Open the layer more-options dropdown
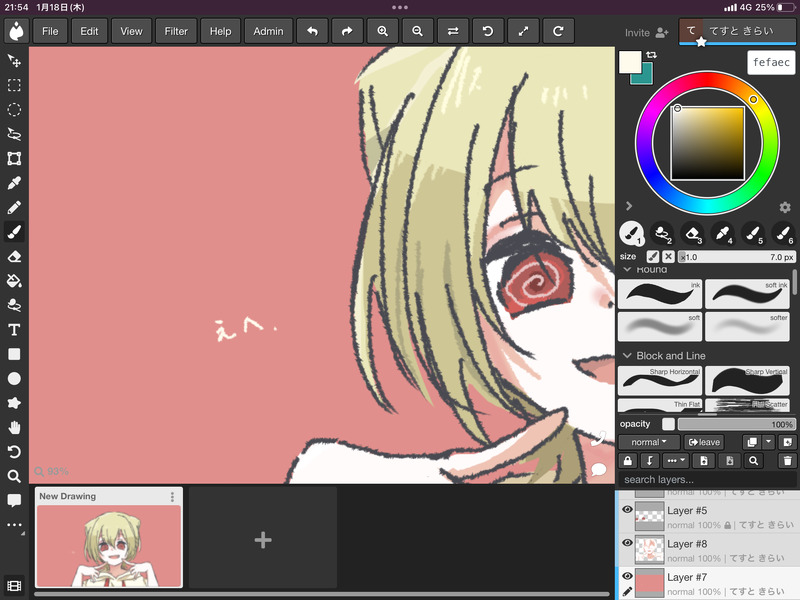Screen dimensions: 800x600 point(676,461)
